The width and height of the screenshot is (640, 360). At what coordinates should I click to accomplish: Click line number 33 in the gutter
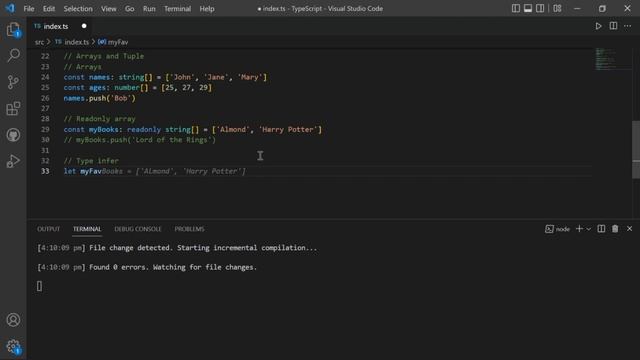(45, 171)
